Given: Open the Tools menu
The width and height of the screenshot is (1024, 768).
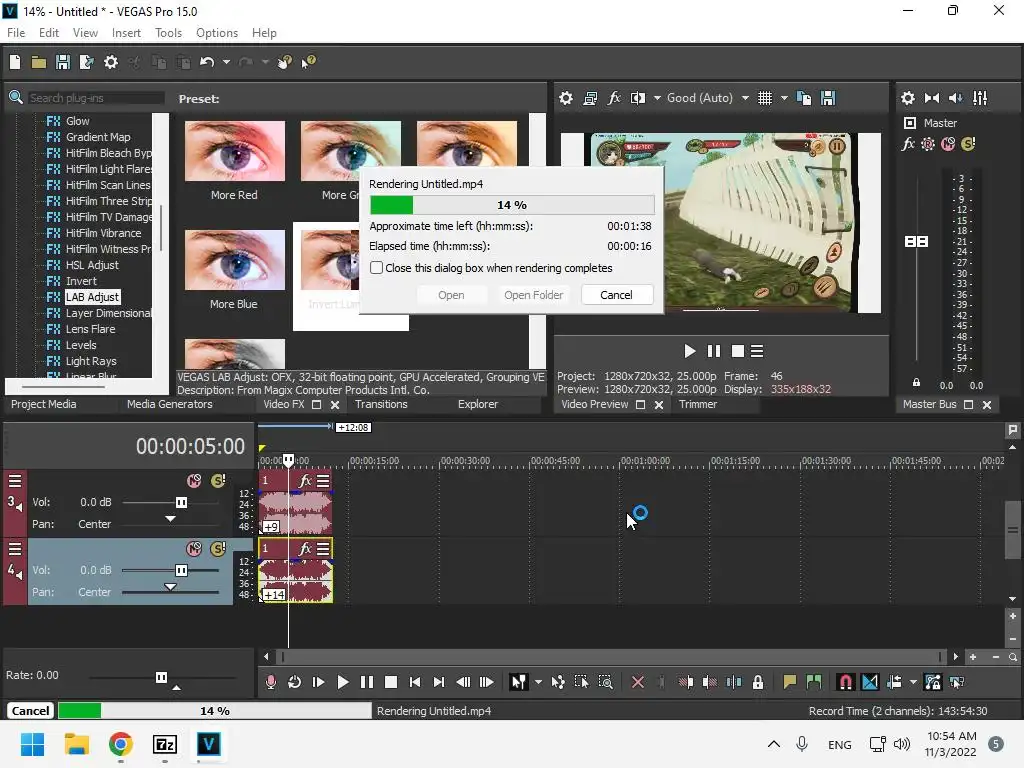Looking at the screenshot, I should [x=168, y=33].
